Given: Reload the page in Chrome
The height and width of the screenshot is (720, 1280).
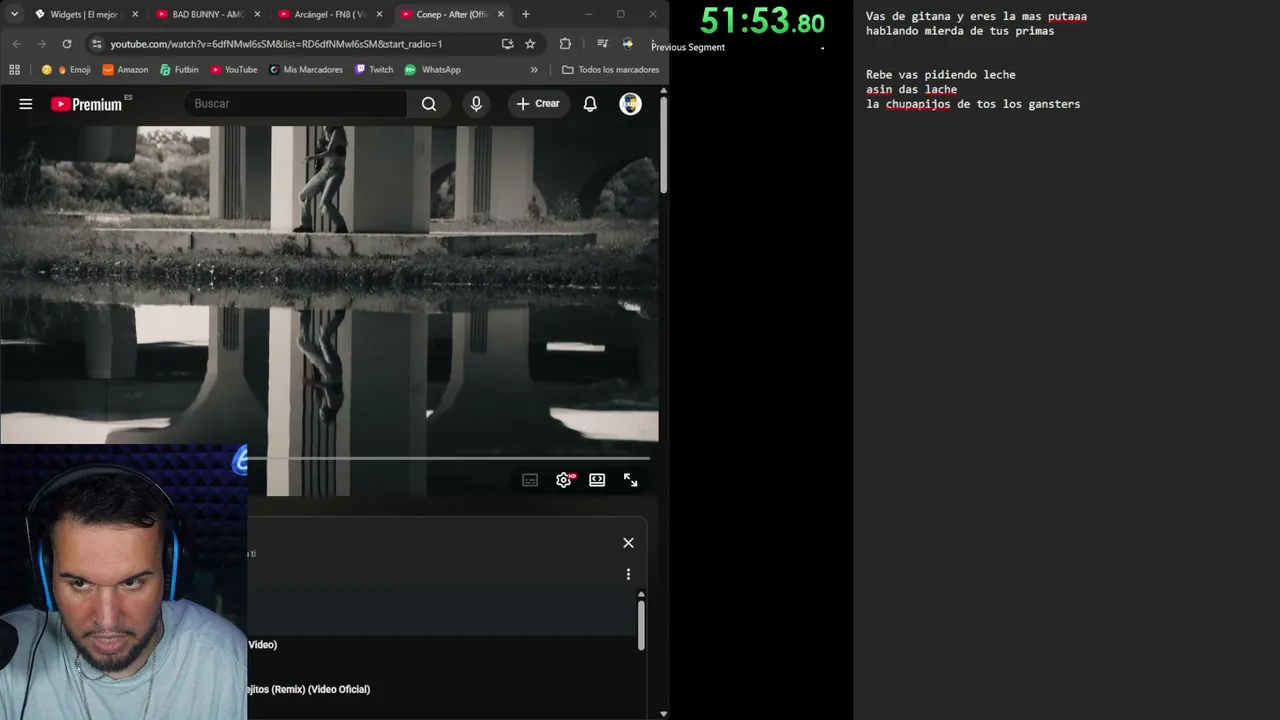Looking at the screenshot, I should coord(67,44).
